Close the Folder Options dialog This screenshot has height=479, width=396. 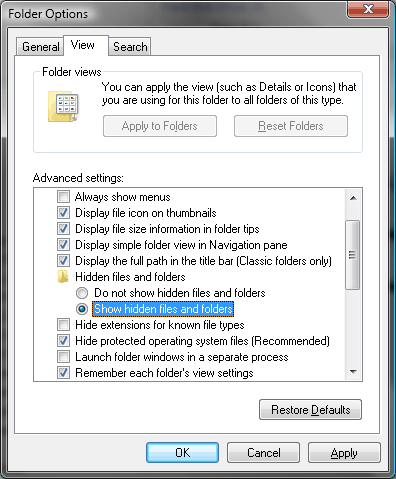[368, 9]
